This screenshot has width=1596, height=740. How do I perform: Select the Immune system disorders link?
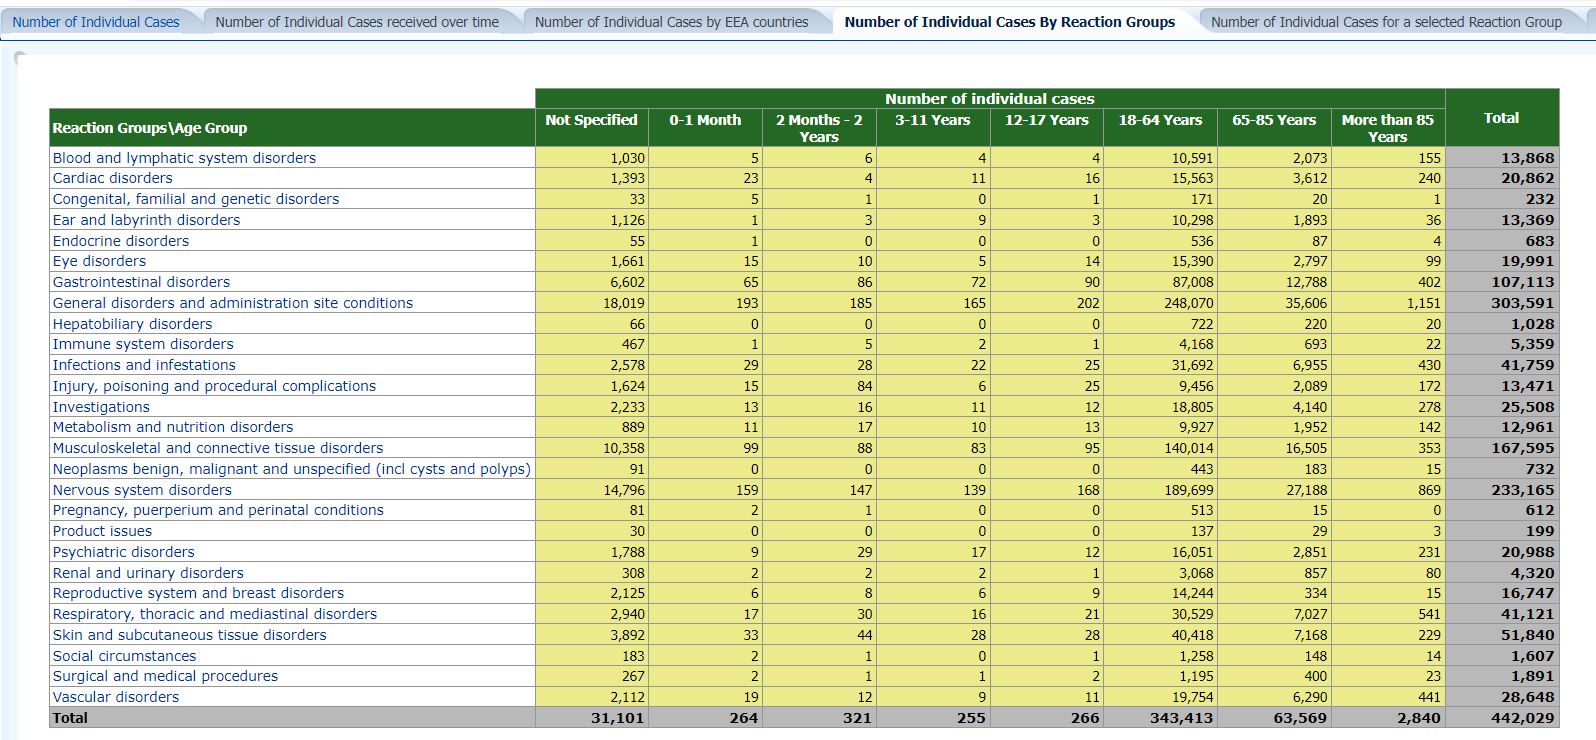coord(143,344)
